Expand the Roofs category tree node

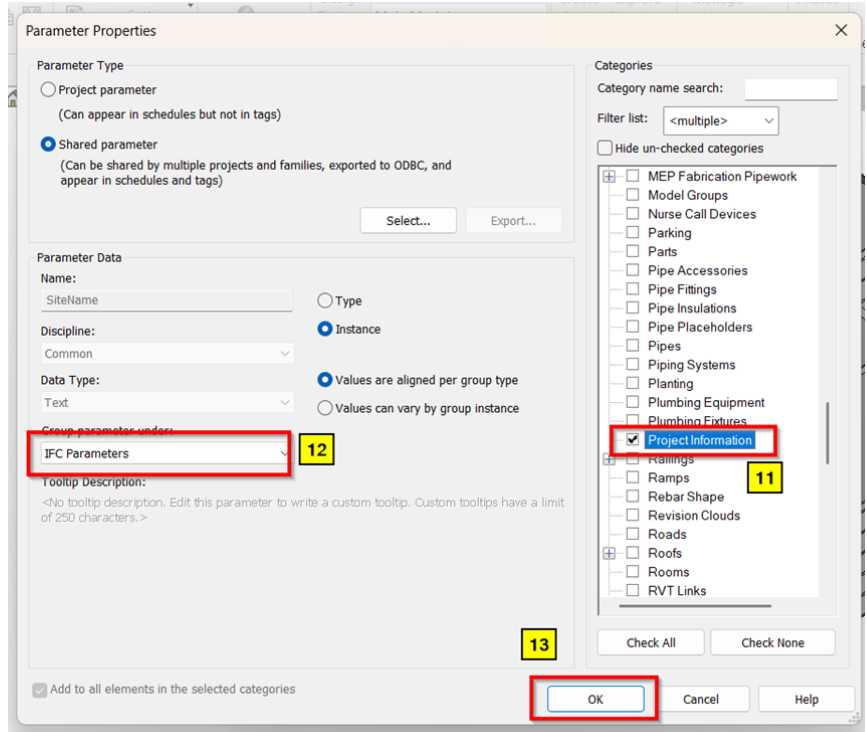[609, 553]
